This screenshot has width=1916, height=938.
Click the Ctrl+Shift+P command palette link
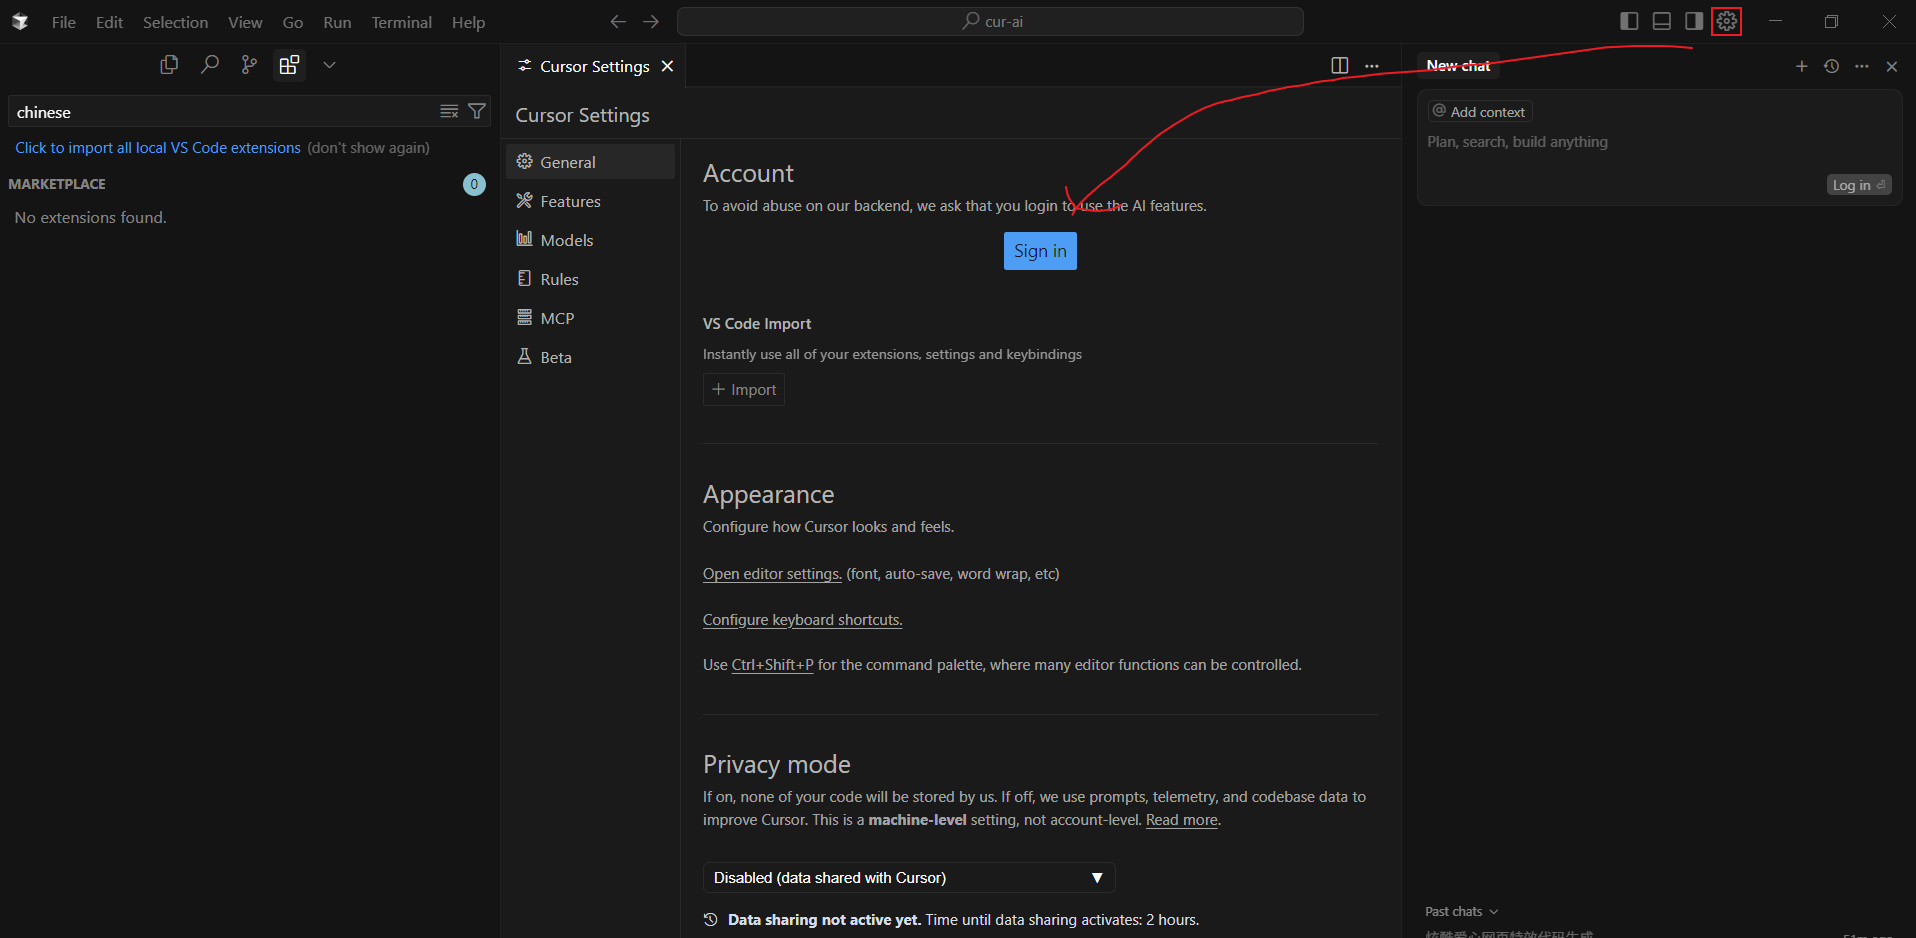[772, 665]
